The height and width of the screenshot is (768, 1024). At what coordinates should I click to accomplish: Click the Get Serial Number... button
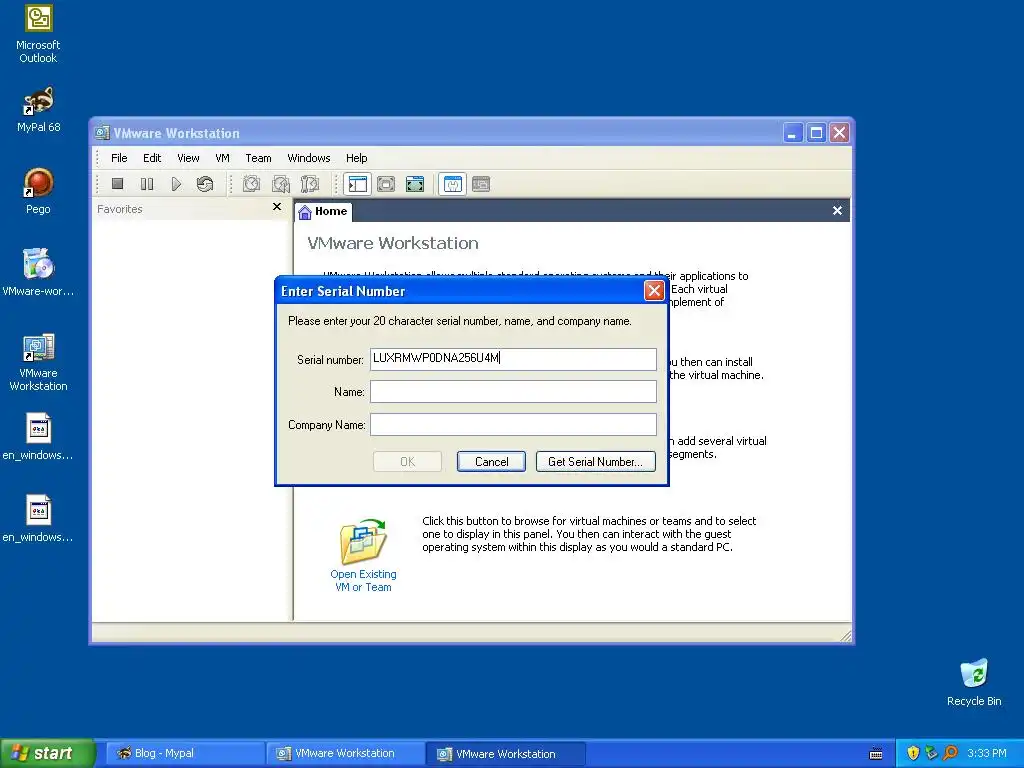pos(596,462)
